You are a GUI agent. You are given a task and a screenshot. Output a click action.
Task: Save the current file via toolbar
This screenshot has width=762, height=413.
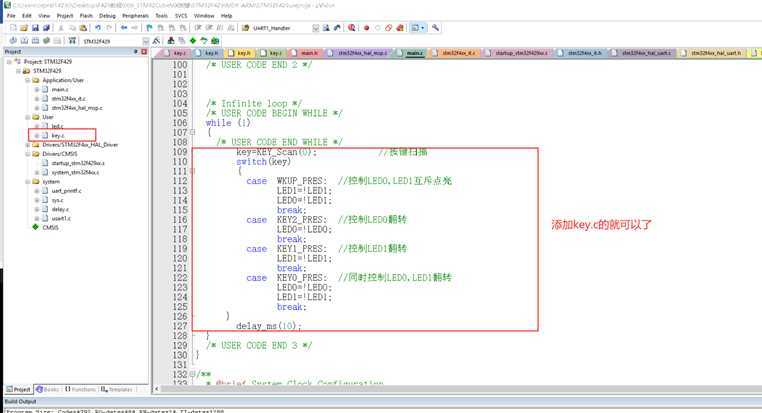(x=35, y=28)
